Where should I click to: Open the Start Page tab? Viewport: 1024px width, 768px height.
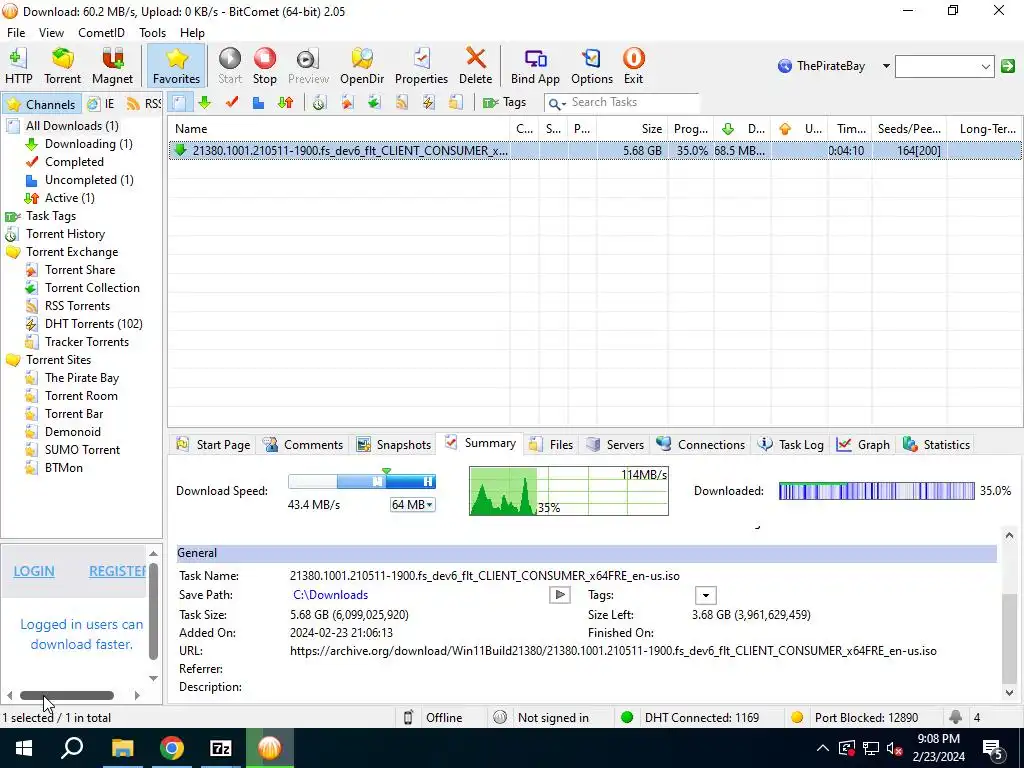(213, 445)
